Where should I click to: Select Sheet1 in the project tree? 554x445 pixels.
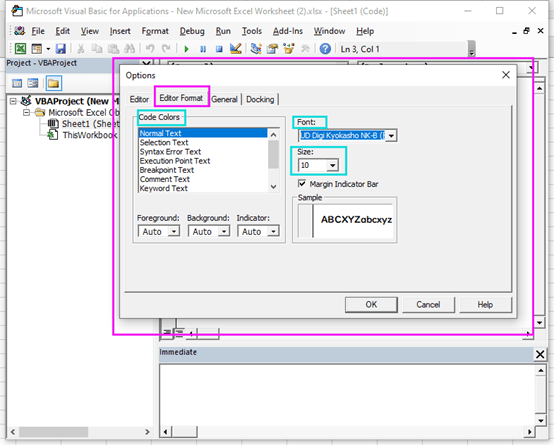[x=90, y=124]
